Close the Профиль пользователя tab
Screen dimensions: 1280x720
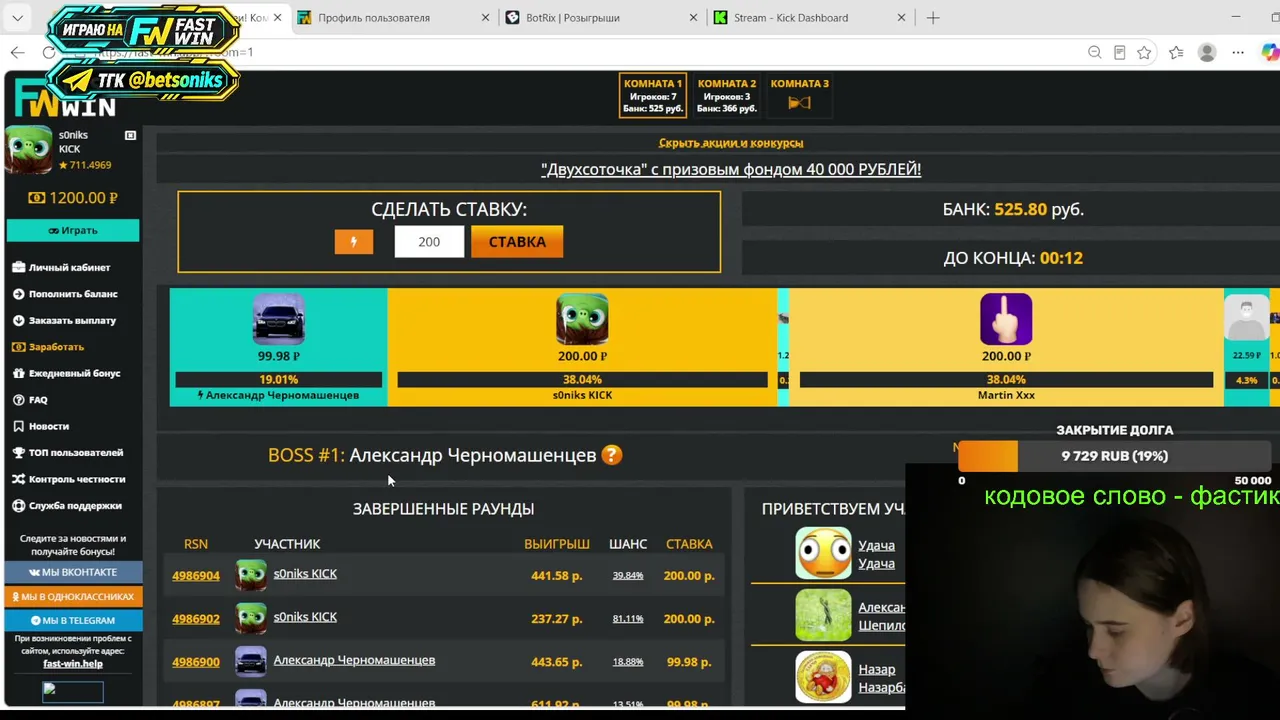click(486, 18)
